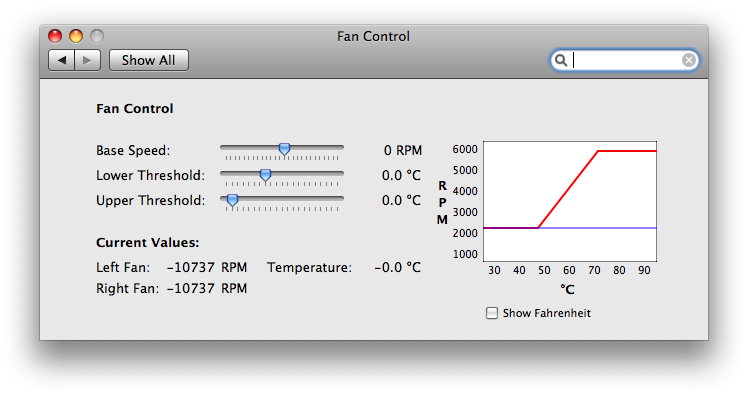Click inside the search input field
Screen dimensions: 748x395
(626, 60)
